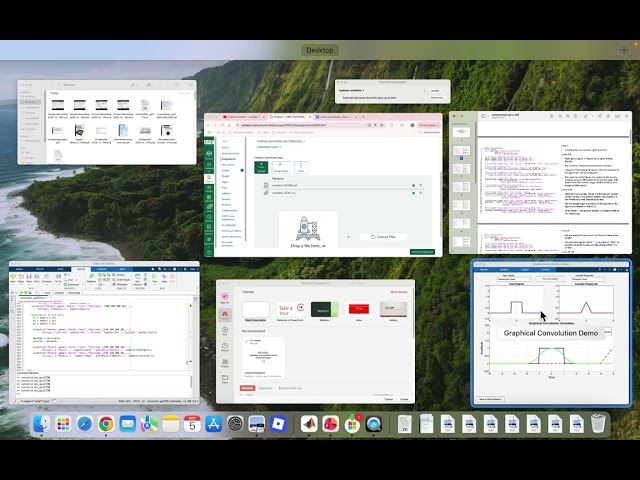The height and width of the screenshot is (480, 640).
Task: Open Take a tour template
Action: click(x=290, y=310)
